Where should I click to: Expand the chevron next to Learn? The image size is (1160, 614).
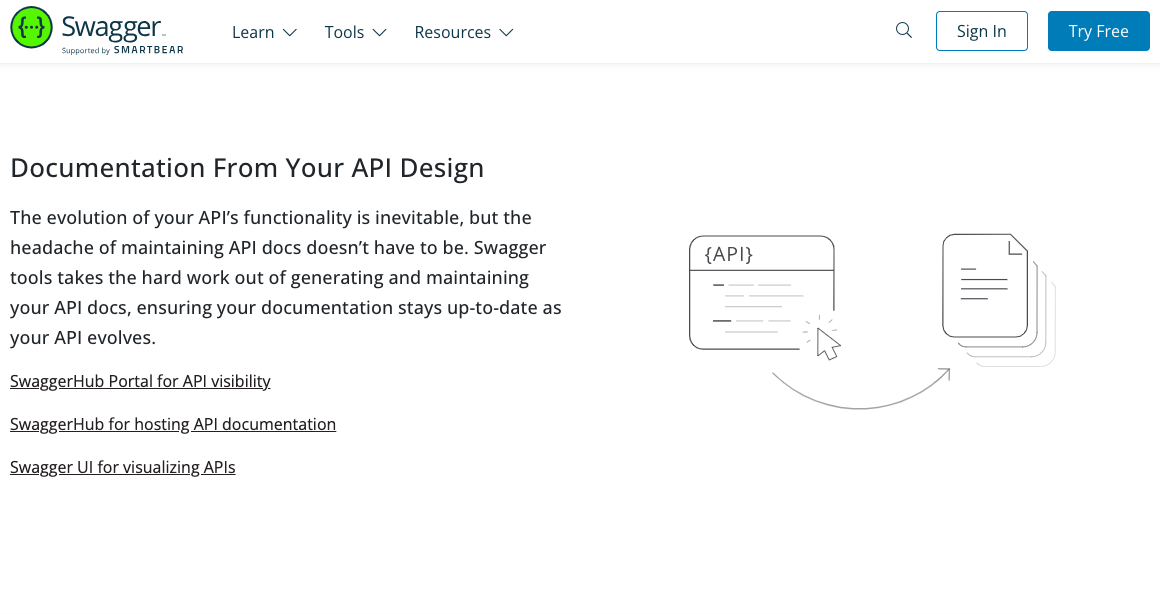tap(290, 33)
